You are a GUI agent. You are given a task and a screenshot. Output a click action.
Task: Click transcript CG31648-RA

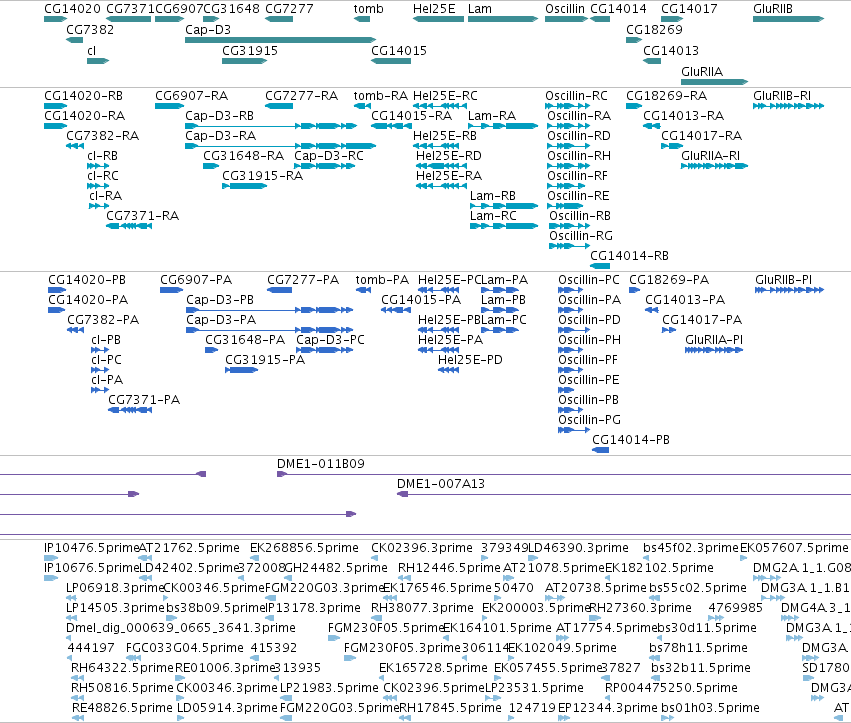(244, 156)
